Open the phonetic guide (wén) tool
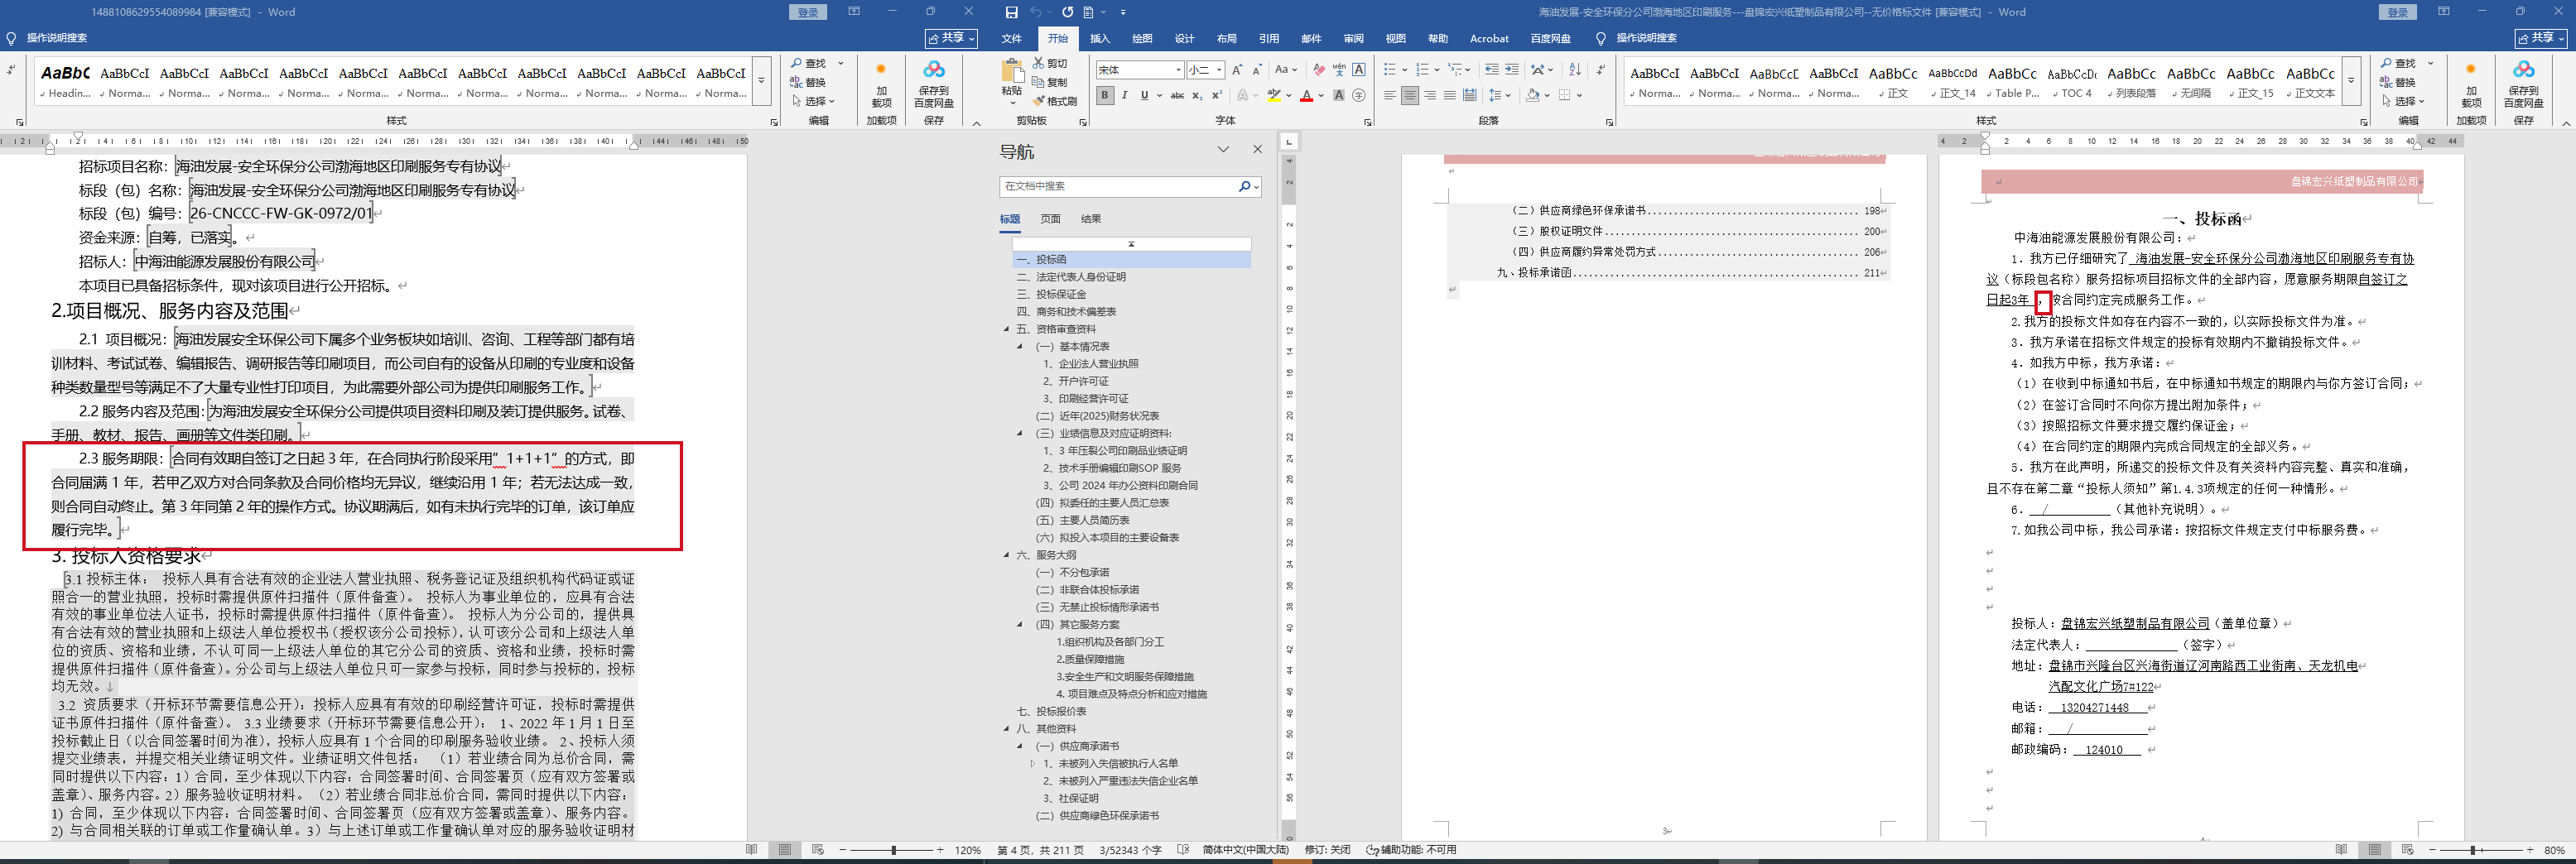The height and width of the screenshot is (864, 2576). click(1339, 70)
